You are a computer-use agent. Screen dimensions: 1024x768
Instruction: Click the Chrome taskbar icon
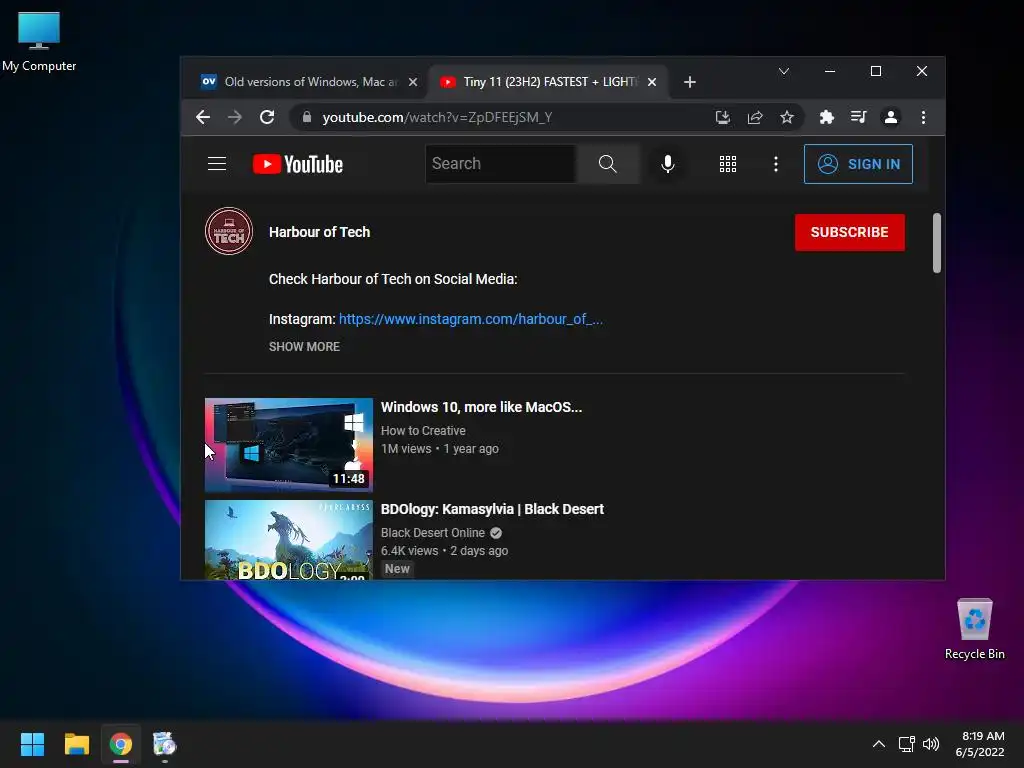(121, 744)
